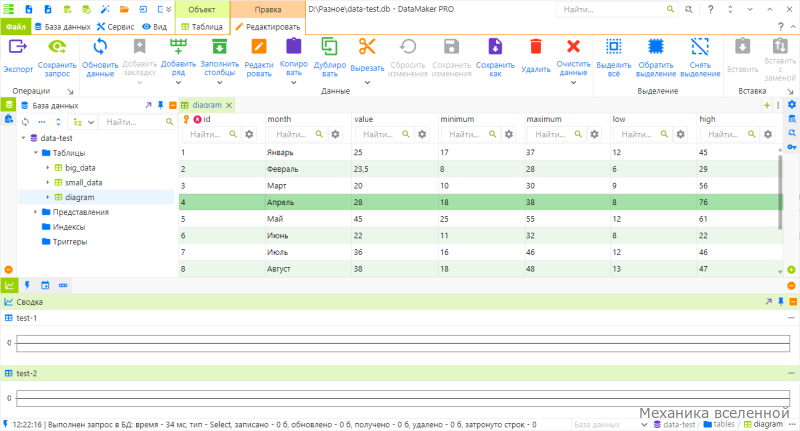Select cell Май in month column
800x431 pixels.
tap(308, 219)
